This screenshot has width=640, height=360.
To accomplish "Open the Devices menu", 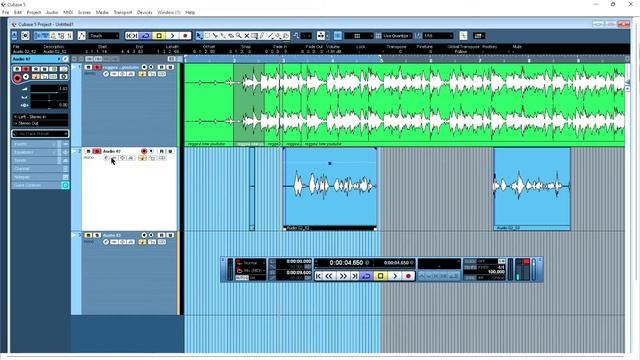I will pos(144,13).
